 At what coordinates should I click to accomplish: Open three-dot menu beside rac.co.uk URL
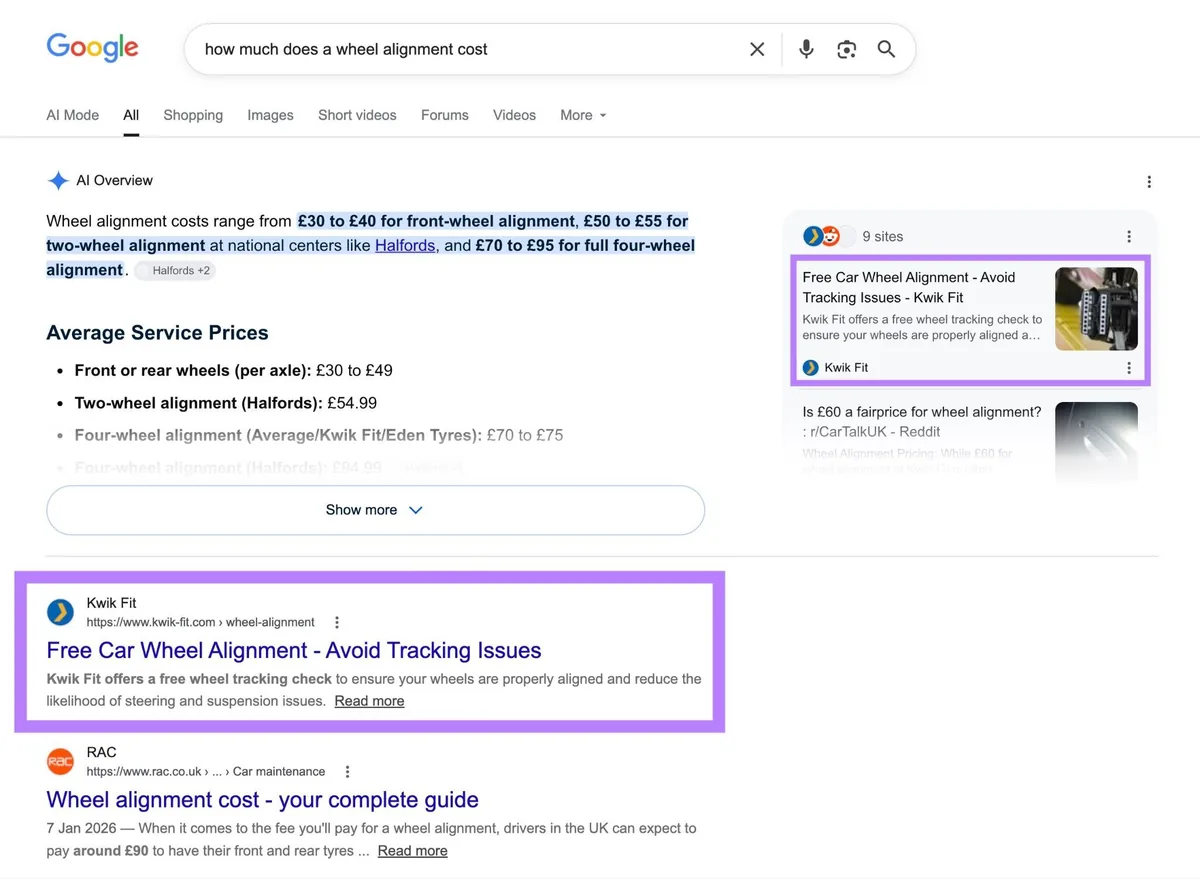click(347, 772)
